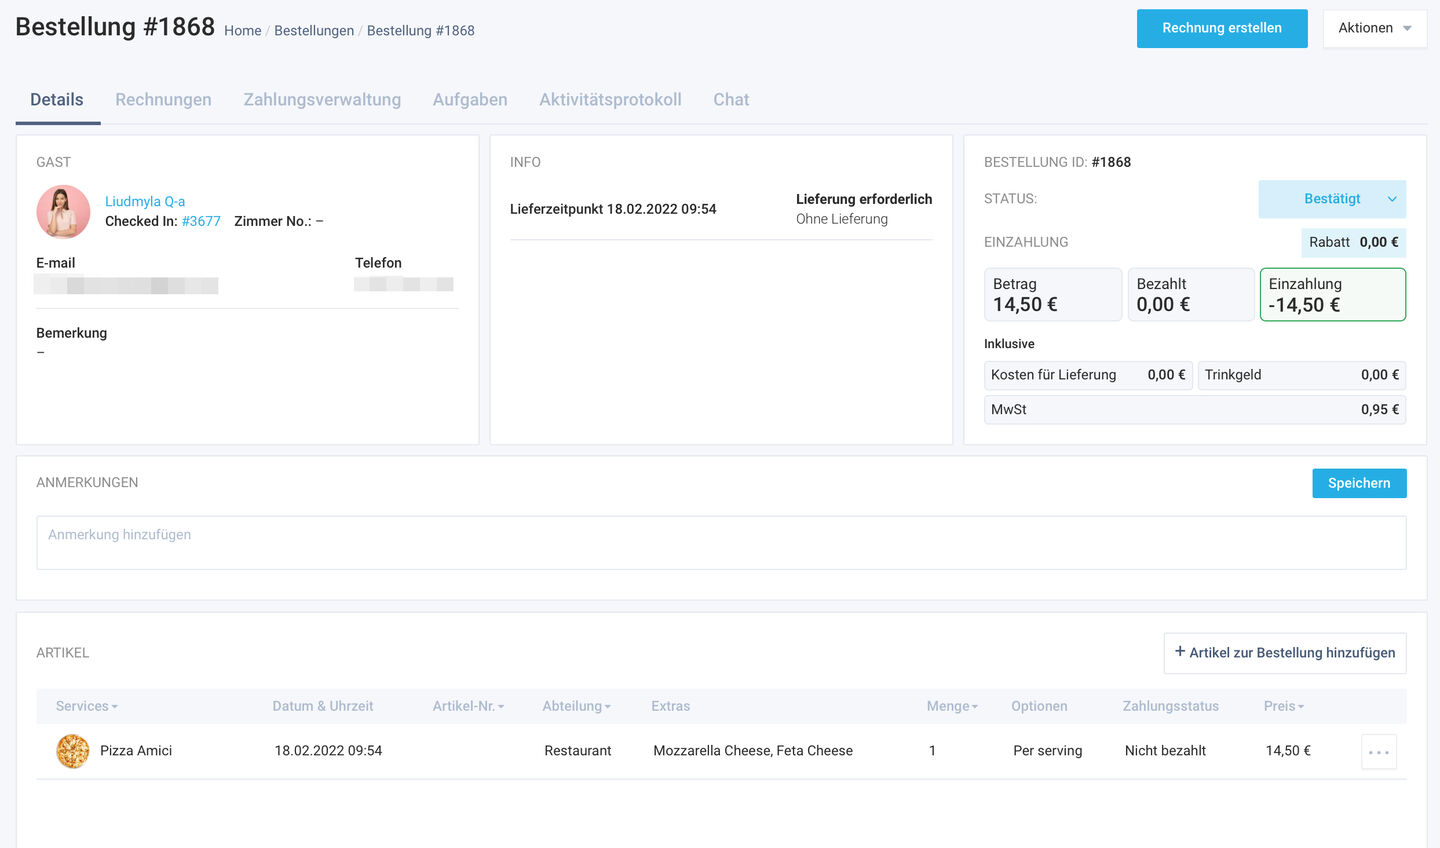Sort by the Services column
Viewport: 1440px width, 848px height.
click(x=87, y=706)
